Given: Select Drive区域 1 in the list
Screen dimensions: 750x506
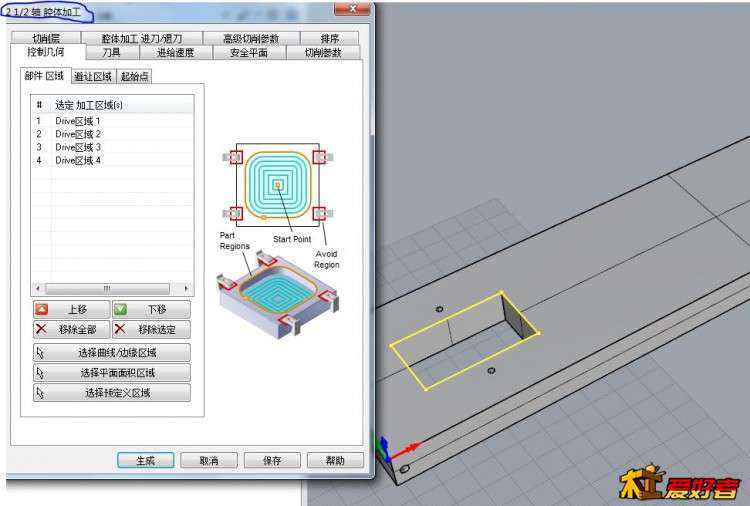Looking at the screenshot, I should click(x=112, y=121).
